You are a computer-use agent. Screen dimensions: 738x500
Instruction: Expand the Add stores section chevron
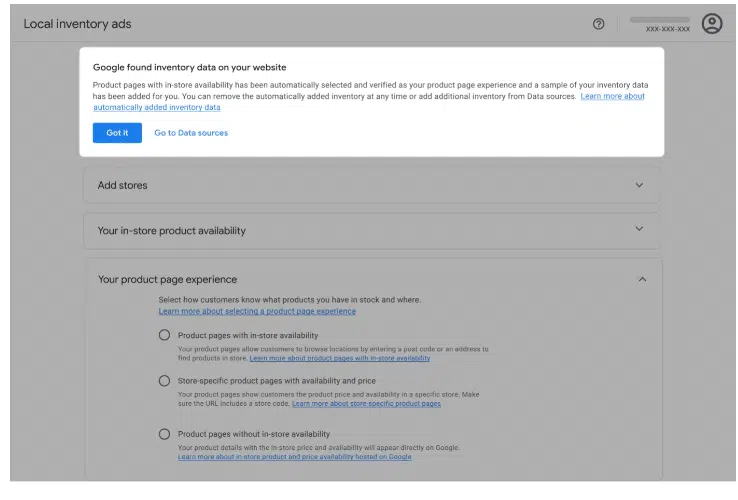click(639, 185)
